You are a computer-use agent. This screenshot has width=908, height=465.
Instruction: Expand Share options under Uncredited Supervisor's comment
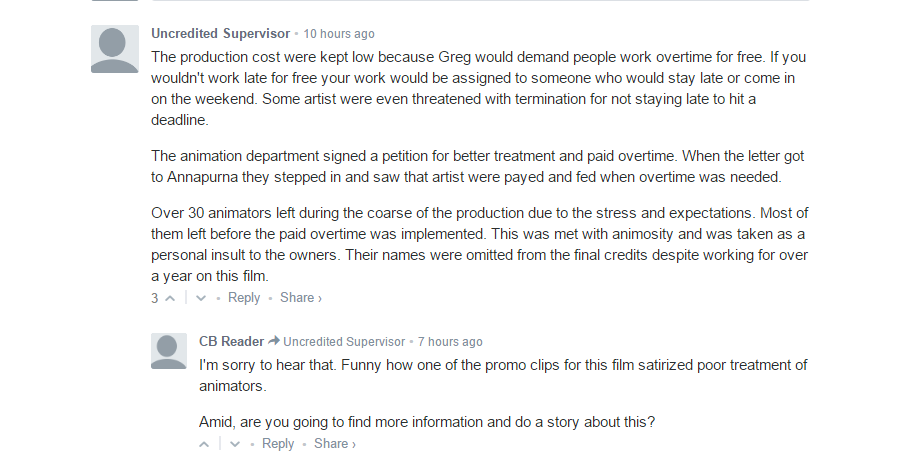[301, 298]
